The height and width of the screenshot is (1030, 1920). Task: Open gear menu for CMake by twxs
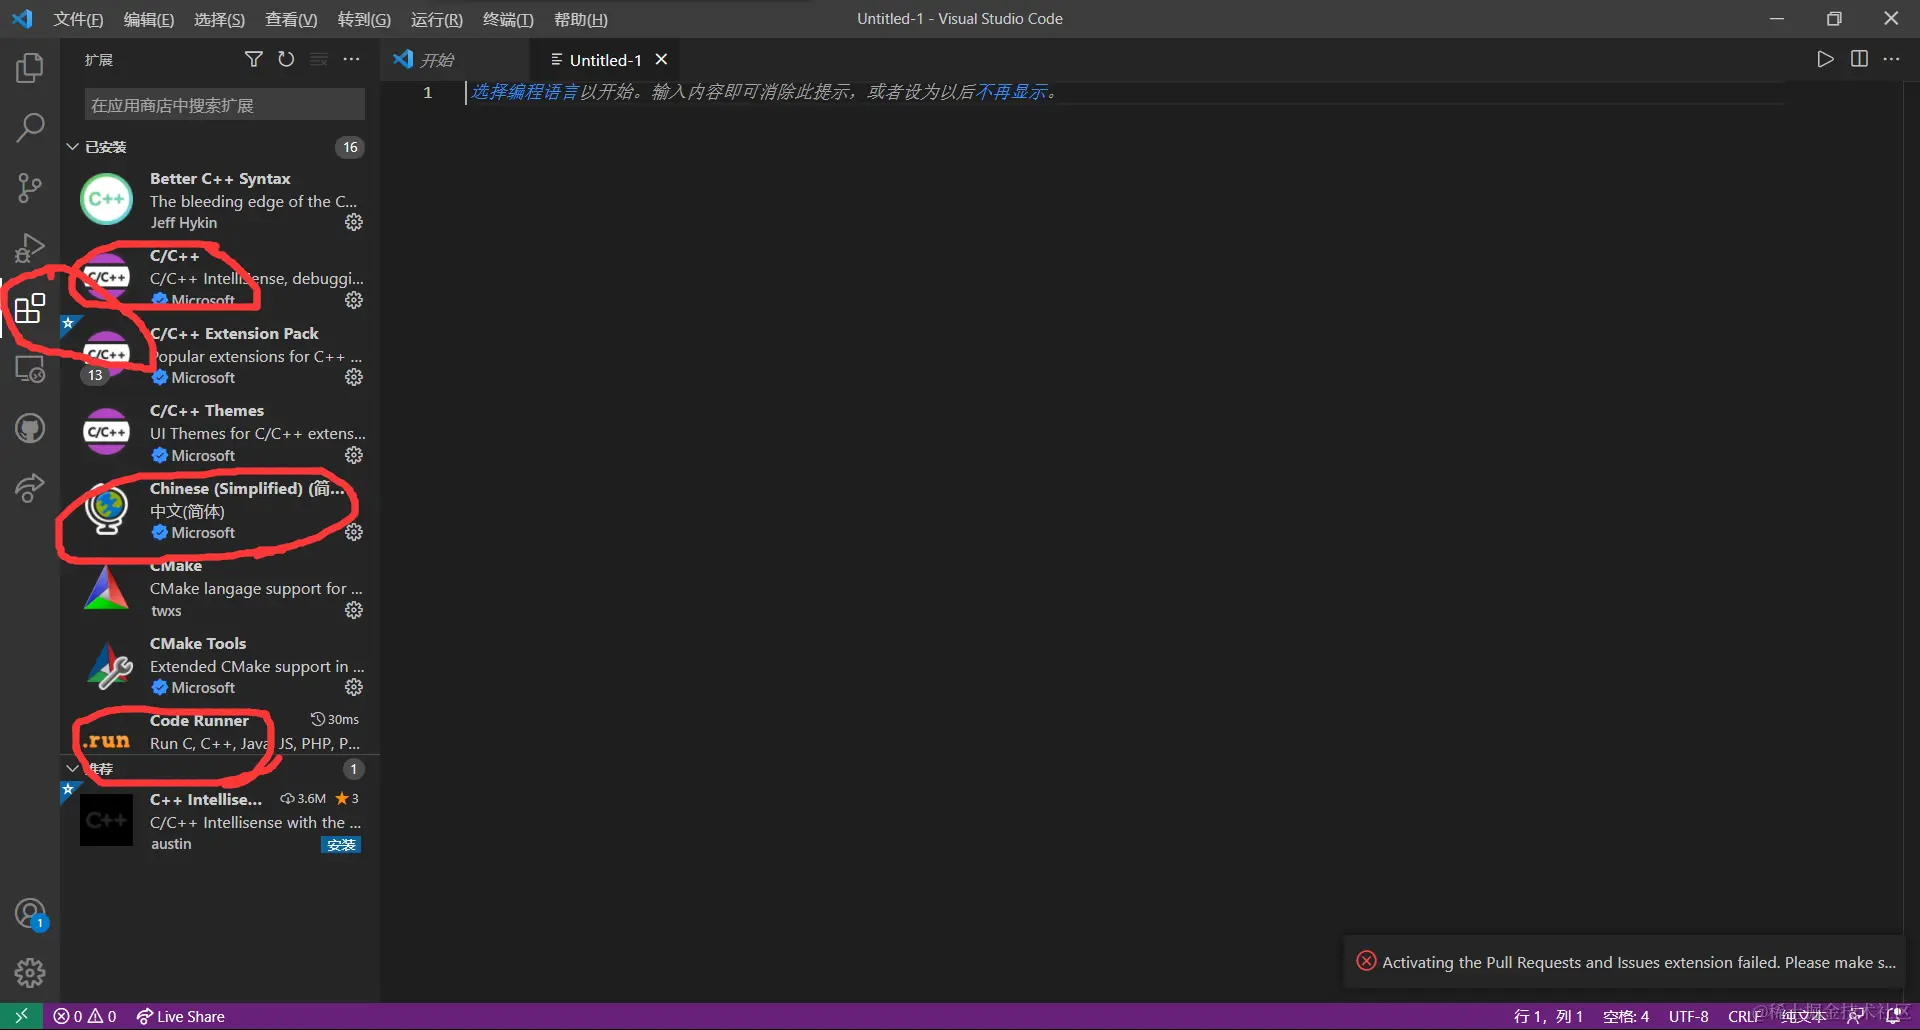354,610
